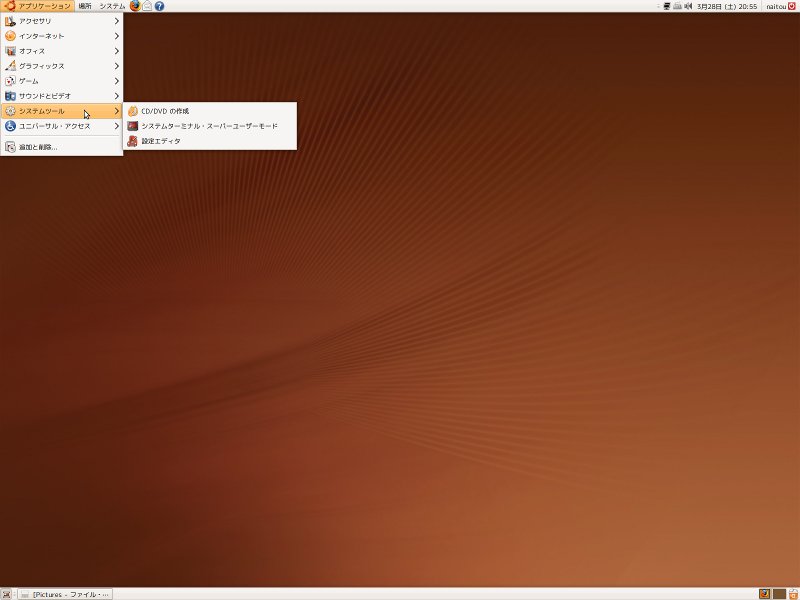The image size is (800, 600).
Task: Open the trash icon in bottom panel
Action: [793, 594]
